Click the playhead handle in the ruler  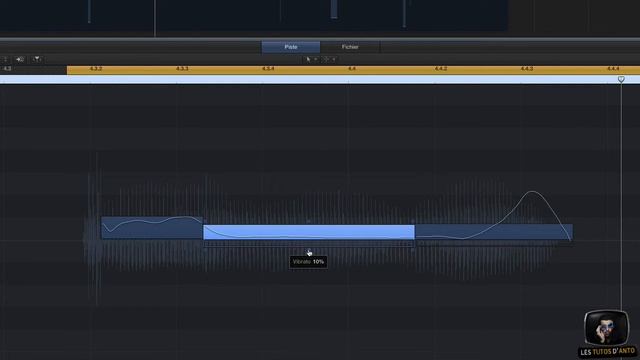[x=621, y=79]
